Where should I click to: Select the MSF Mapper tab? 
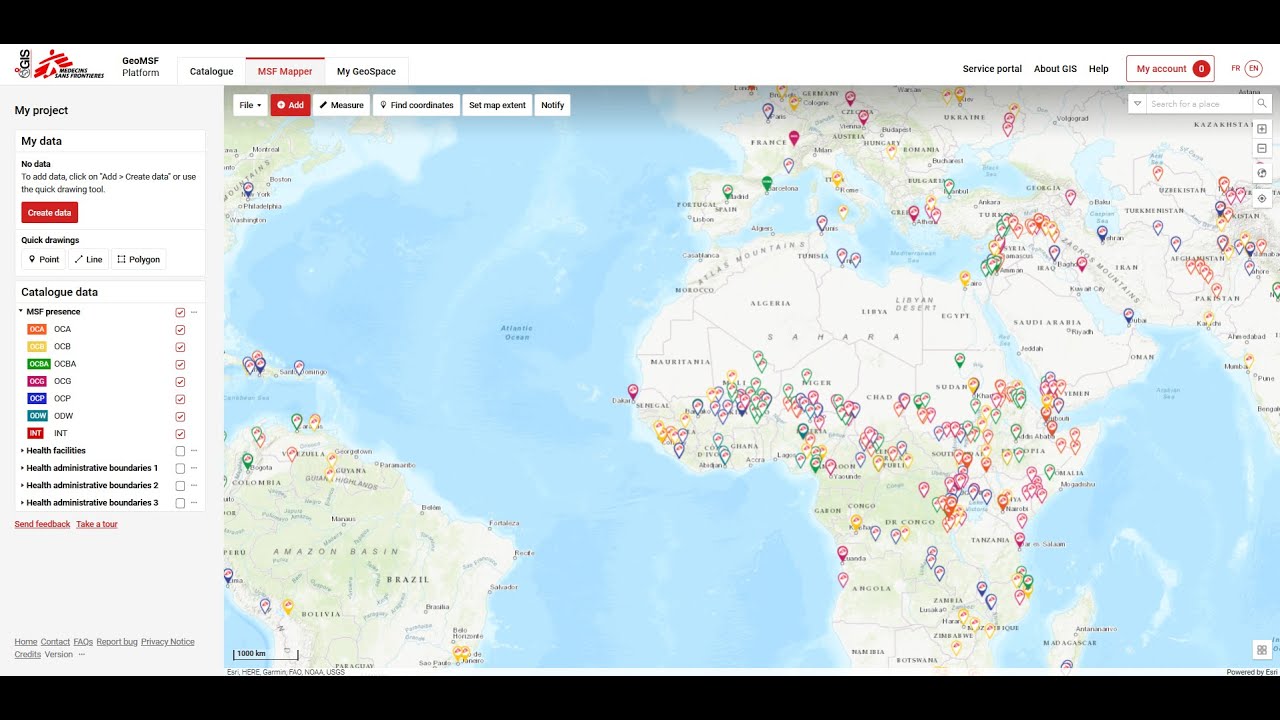[285, 71]
